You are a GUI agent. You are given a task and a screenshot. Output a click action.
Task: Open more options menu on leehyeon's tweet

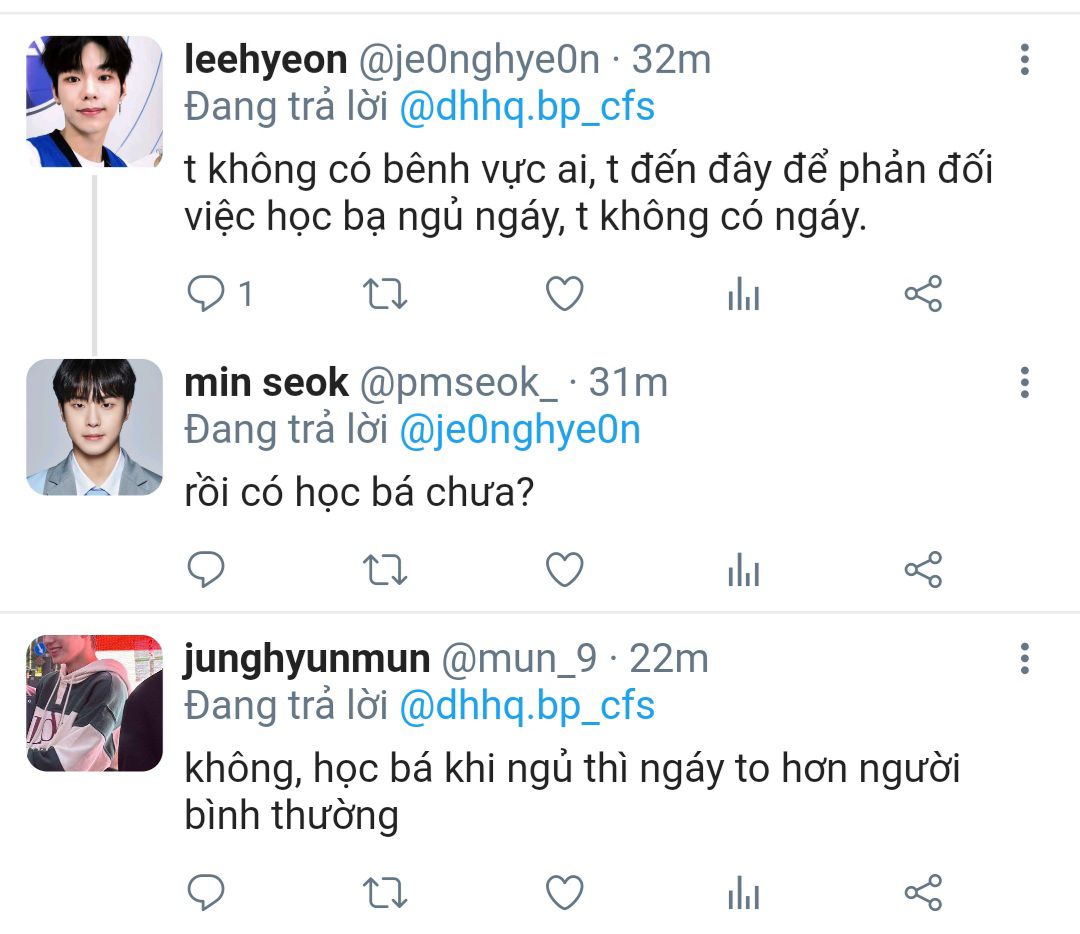click(x=1025, y=59)
